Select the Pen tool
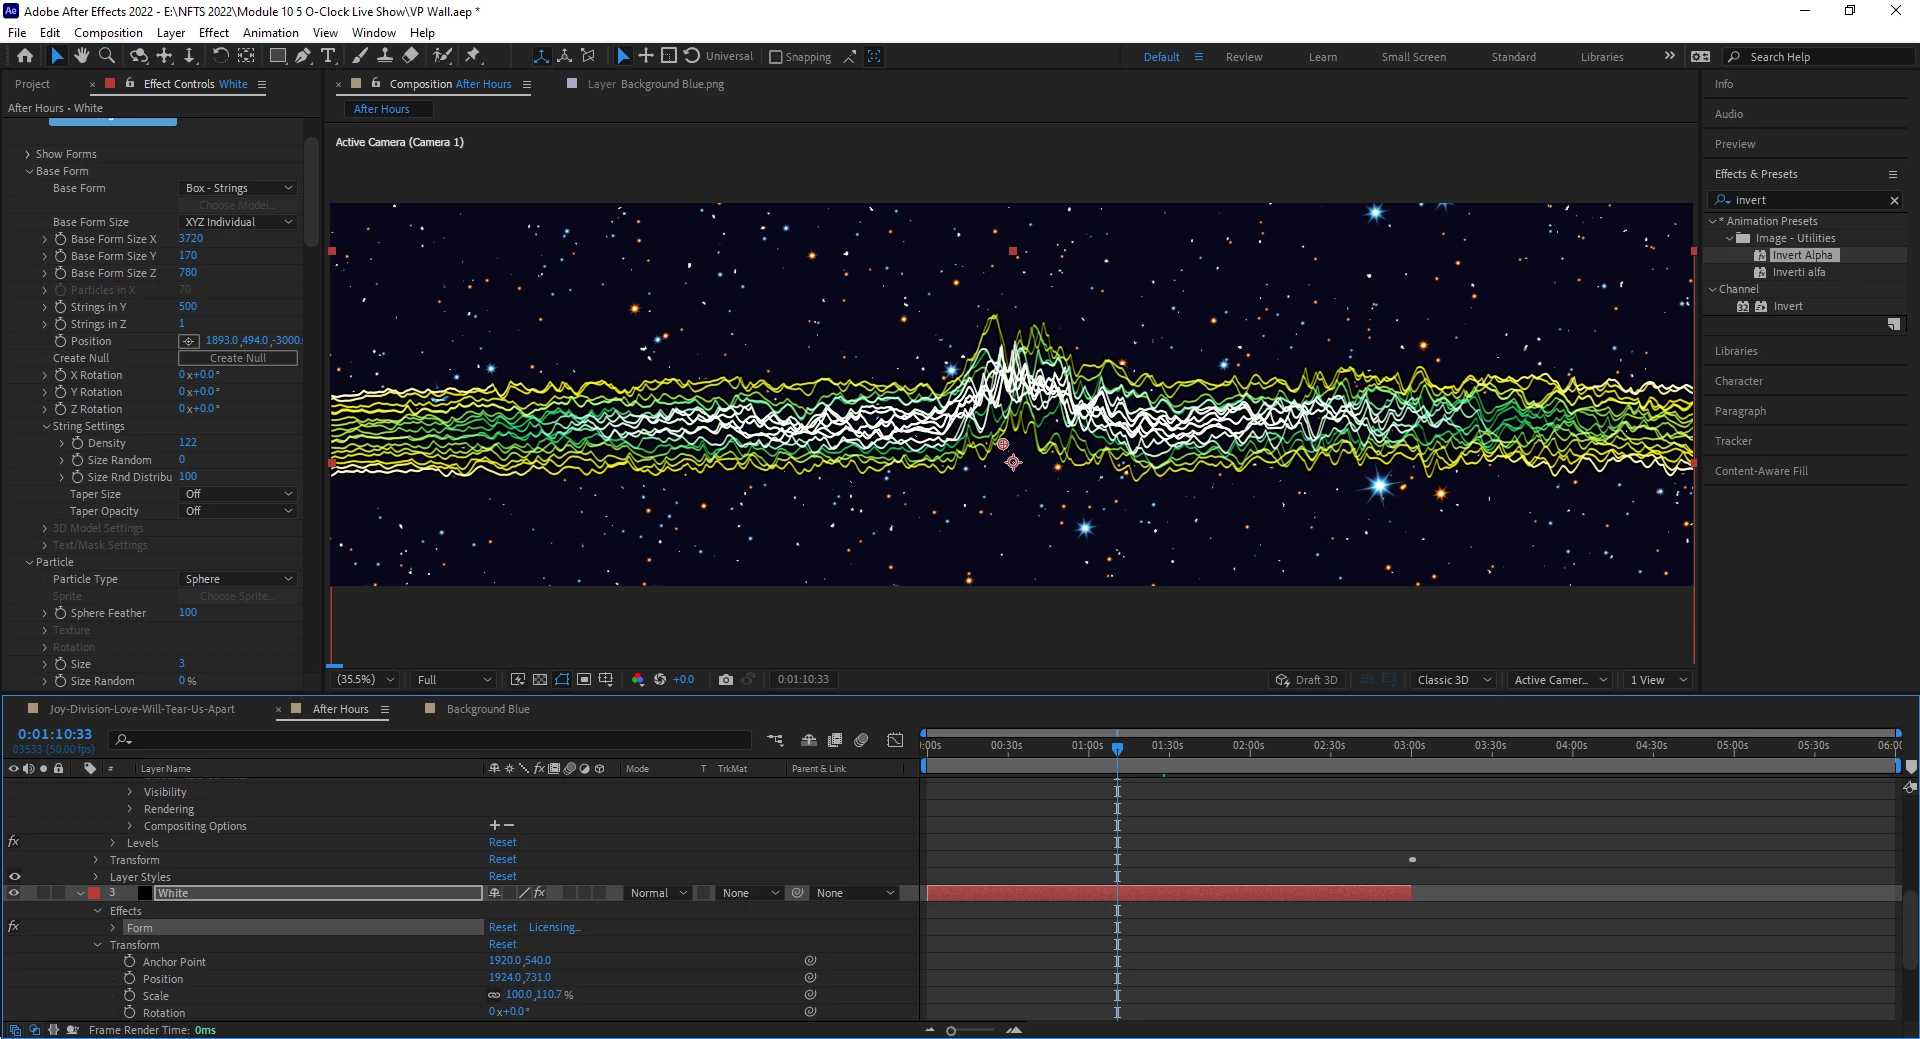Screen dimensions: 1920x1039 coord(303,56)
